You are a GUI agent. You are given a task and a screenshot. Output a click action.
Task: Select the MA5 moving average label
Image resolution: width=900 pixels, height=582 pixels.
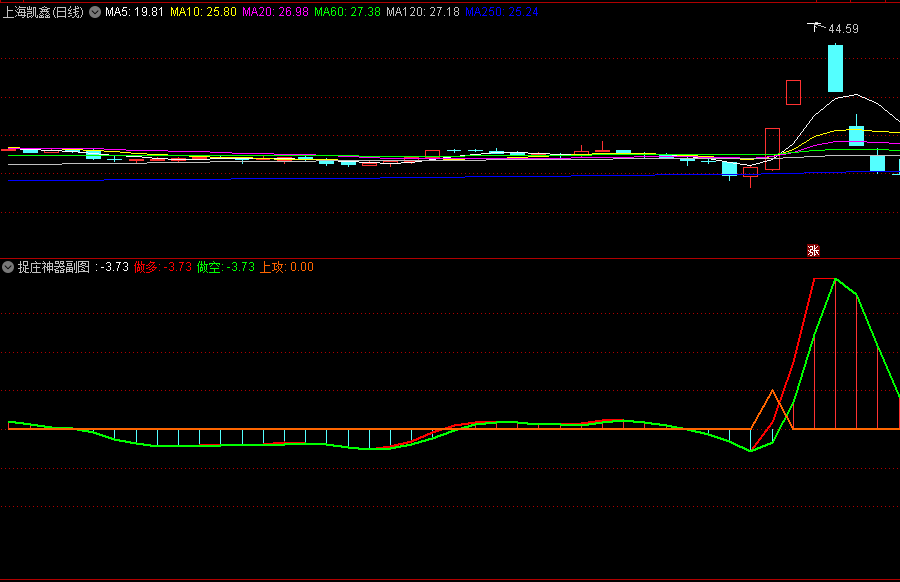click(x=134, y=12)
